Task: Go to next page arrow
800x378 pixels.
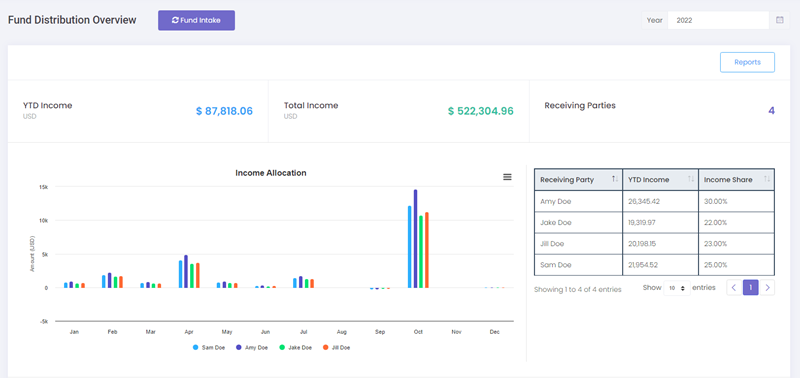Action: pyautogui.click(x=767, y=288)
